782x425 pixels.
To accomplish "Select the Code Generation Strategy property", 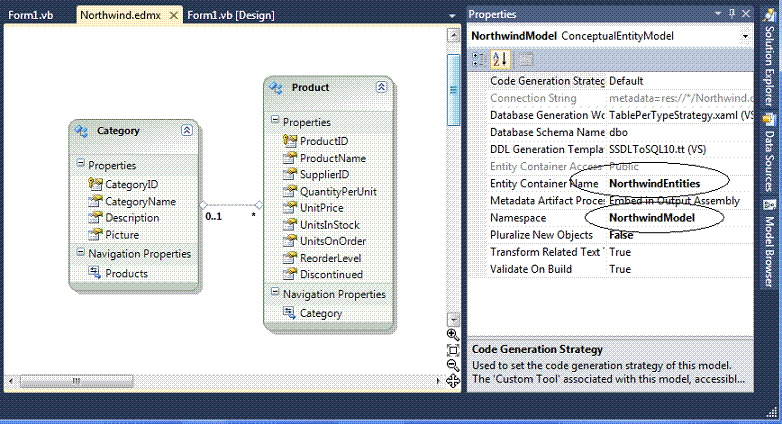I will tap(547, 81).
